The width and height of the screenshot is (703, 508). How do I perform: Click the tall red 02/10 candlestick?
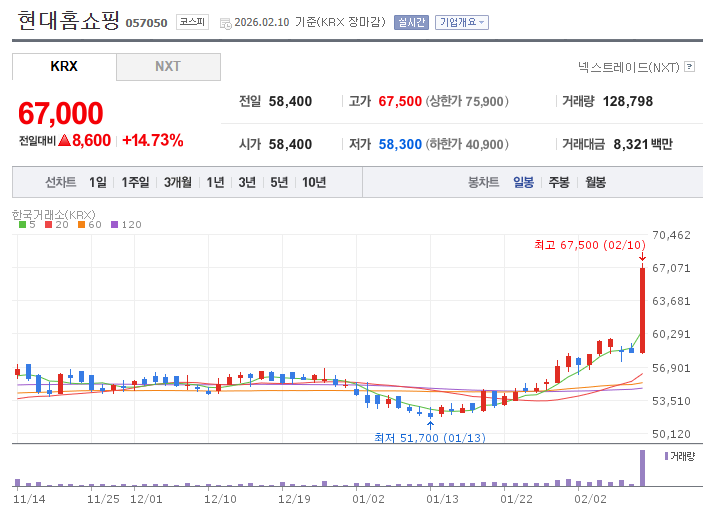(x=642, y=310)
